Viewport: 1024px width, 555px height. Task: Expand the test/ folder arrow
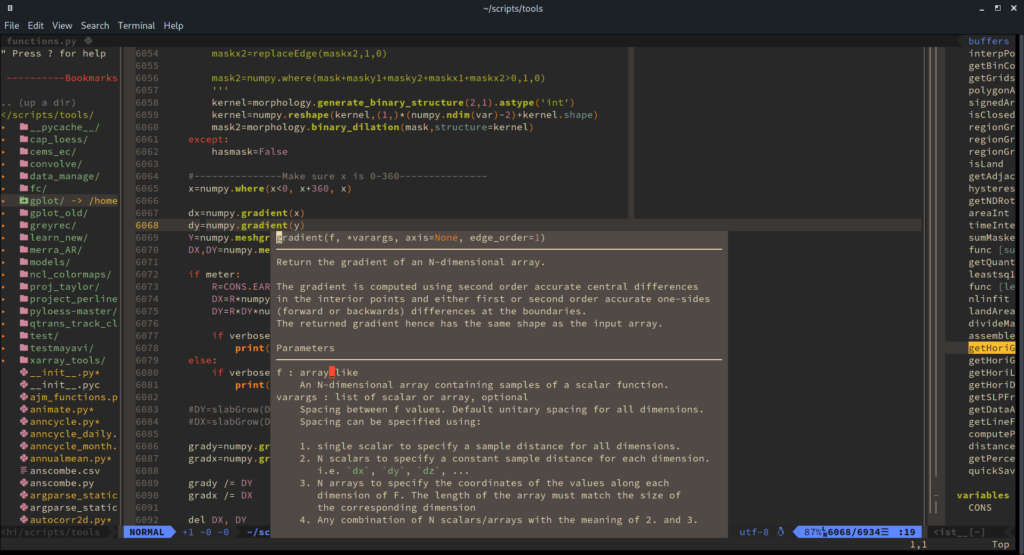click(4, 336)
